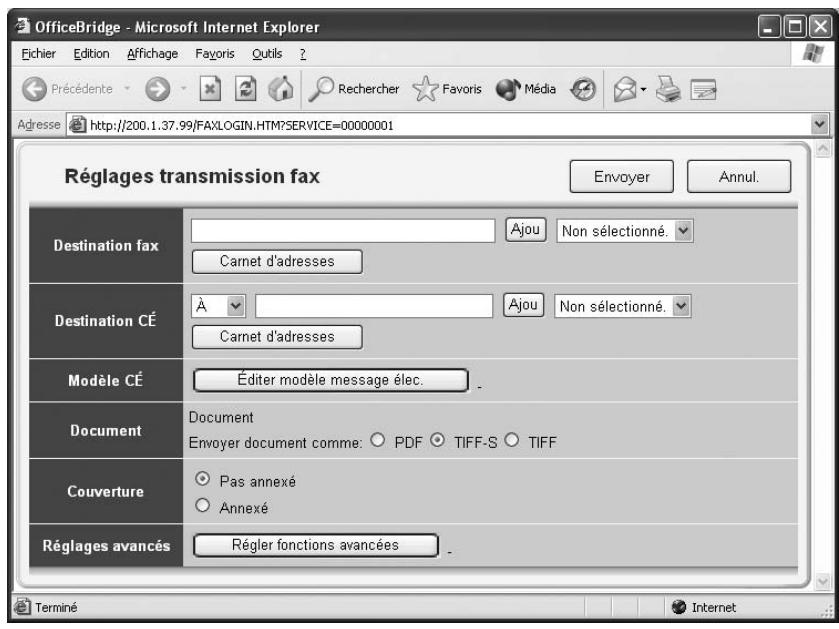839x629 pixels.
Task: Click the Destination fax number input field
Action: pos(340,228)
